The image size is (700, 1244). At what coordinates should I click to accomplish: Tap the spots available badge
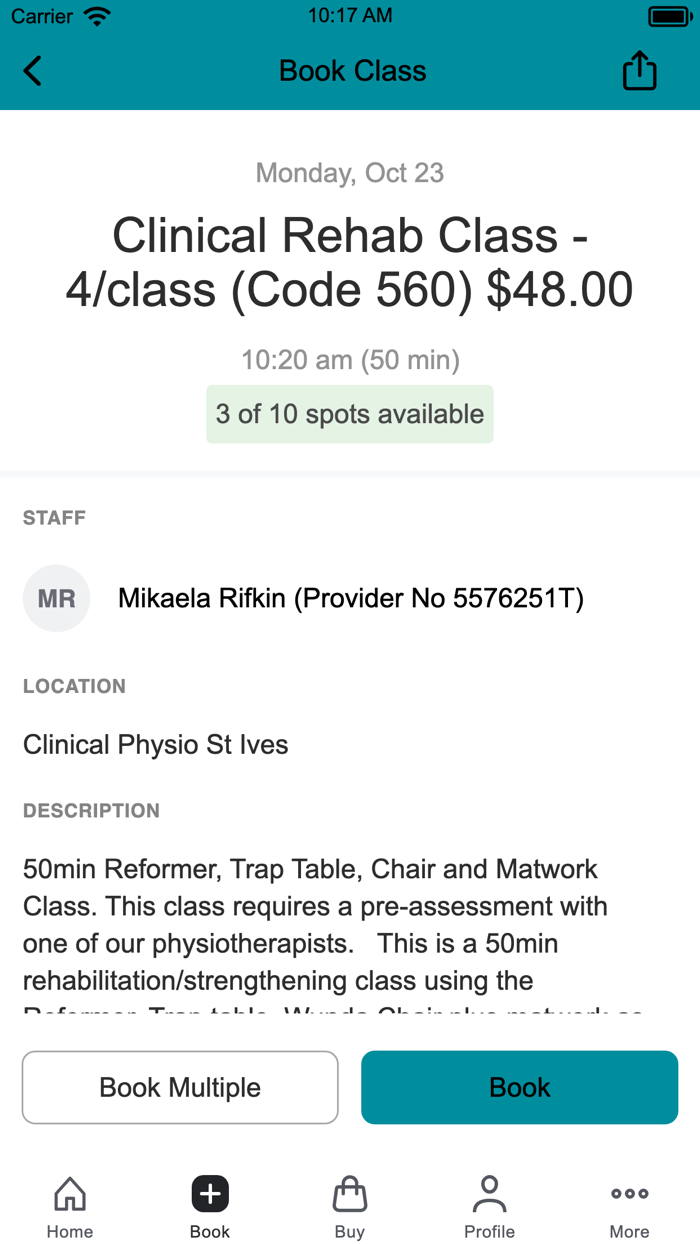point(349,414)
